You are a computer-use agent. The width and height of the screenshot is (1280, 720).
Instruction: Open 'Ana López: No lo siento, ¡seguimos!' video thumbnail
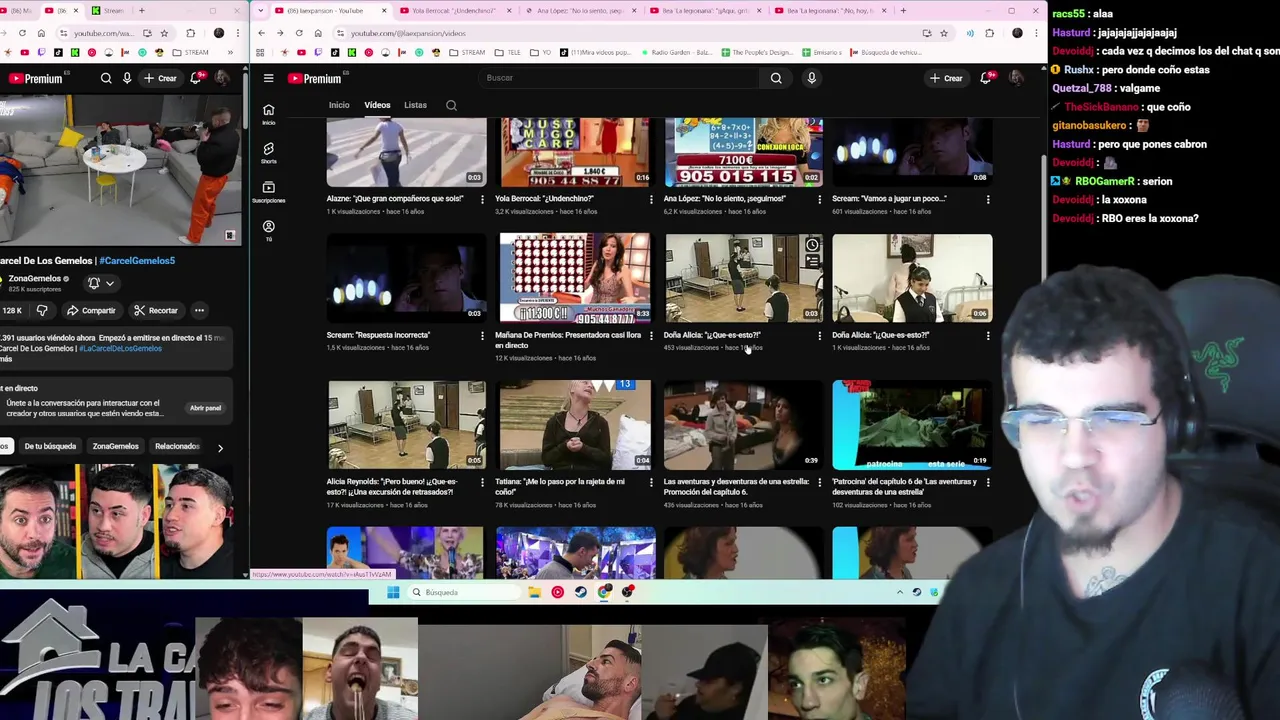click(x=744, y=151)
